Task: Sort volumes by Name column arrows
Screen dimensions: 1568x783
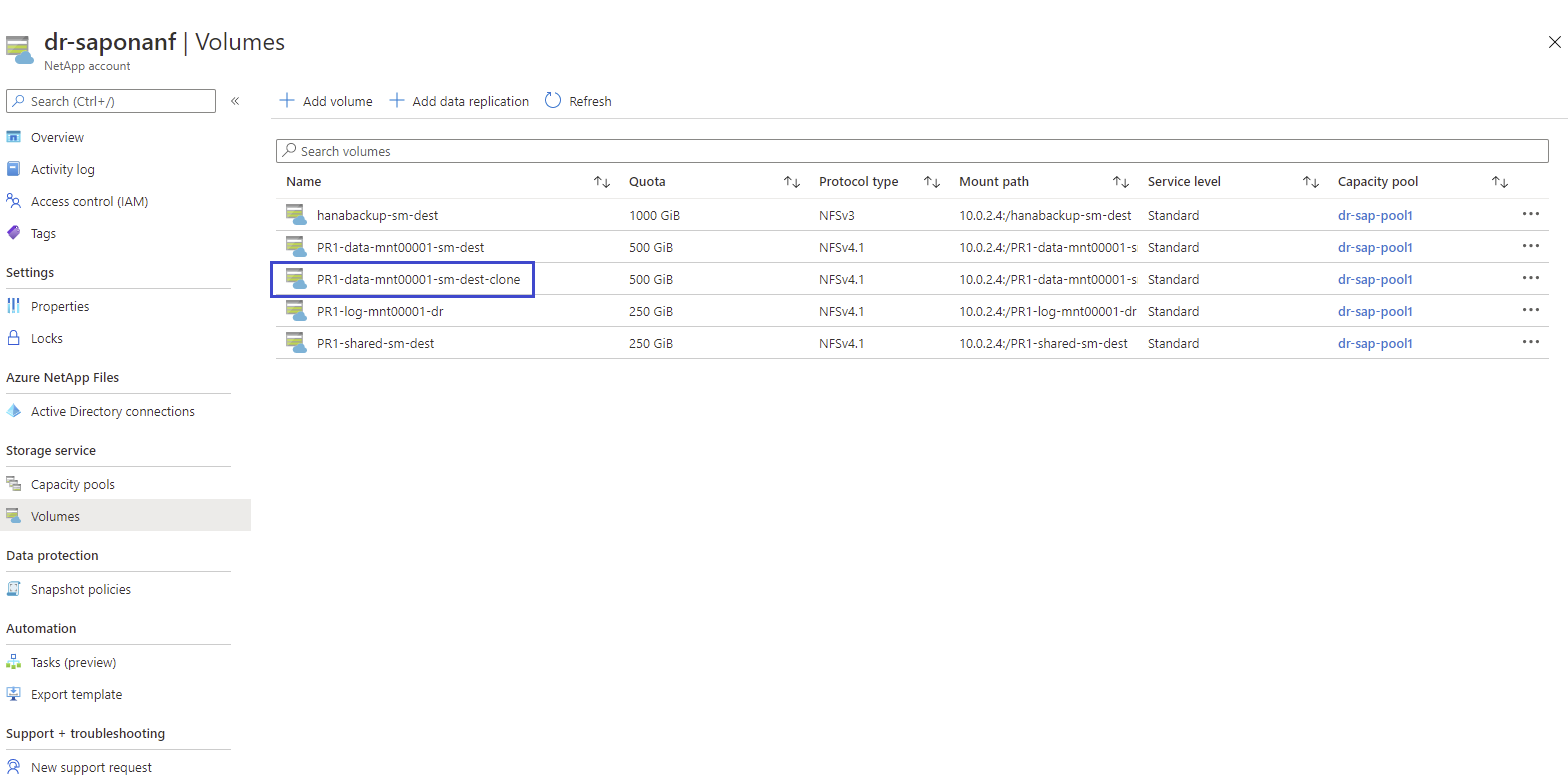Action: [x=601, y=182]
